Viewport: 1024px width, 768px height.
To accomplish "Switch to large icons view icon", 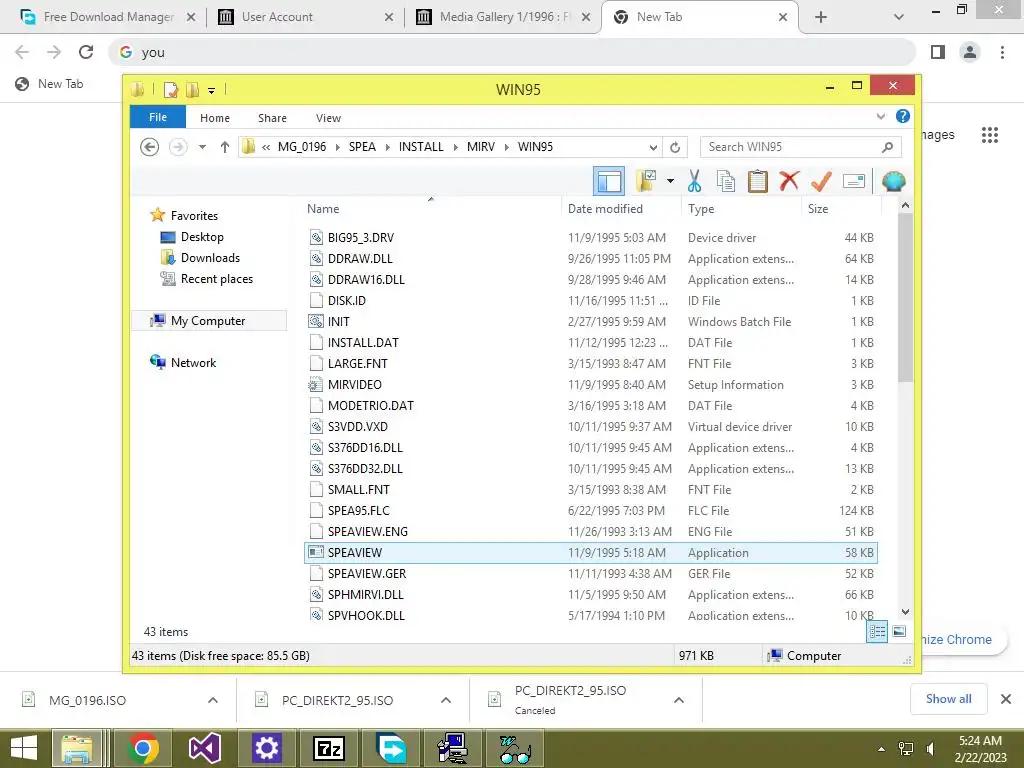I will pos(899,631).
